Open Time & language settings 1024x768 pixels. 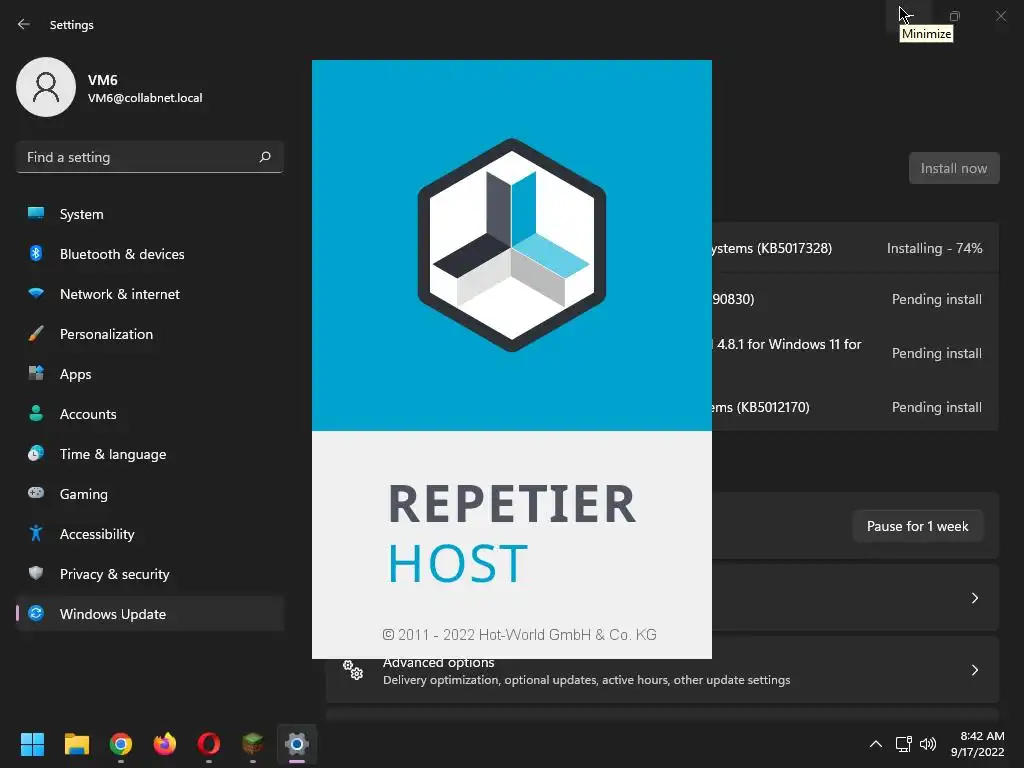150,454
